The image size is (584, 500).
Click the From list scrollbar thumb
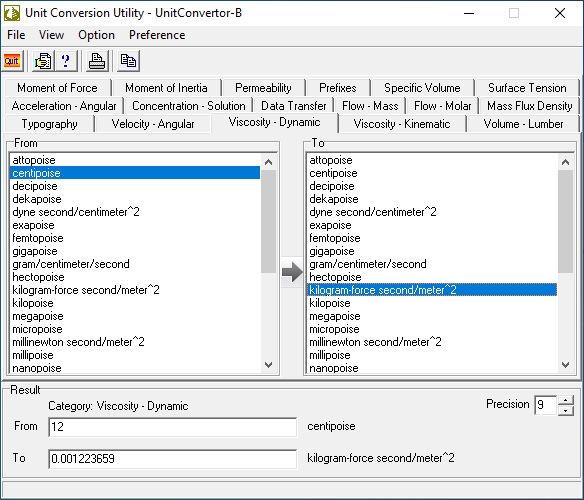pos(268,221)
